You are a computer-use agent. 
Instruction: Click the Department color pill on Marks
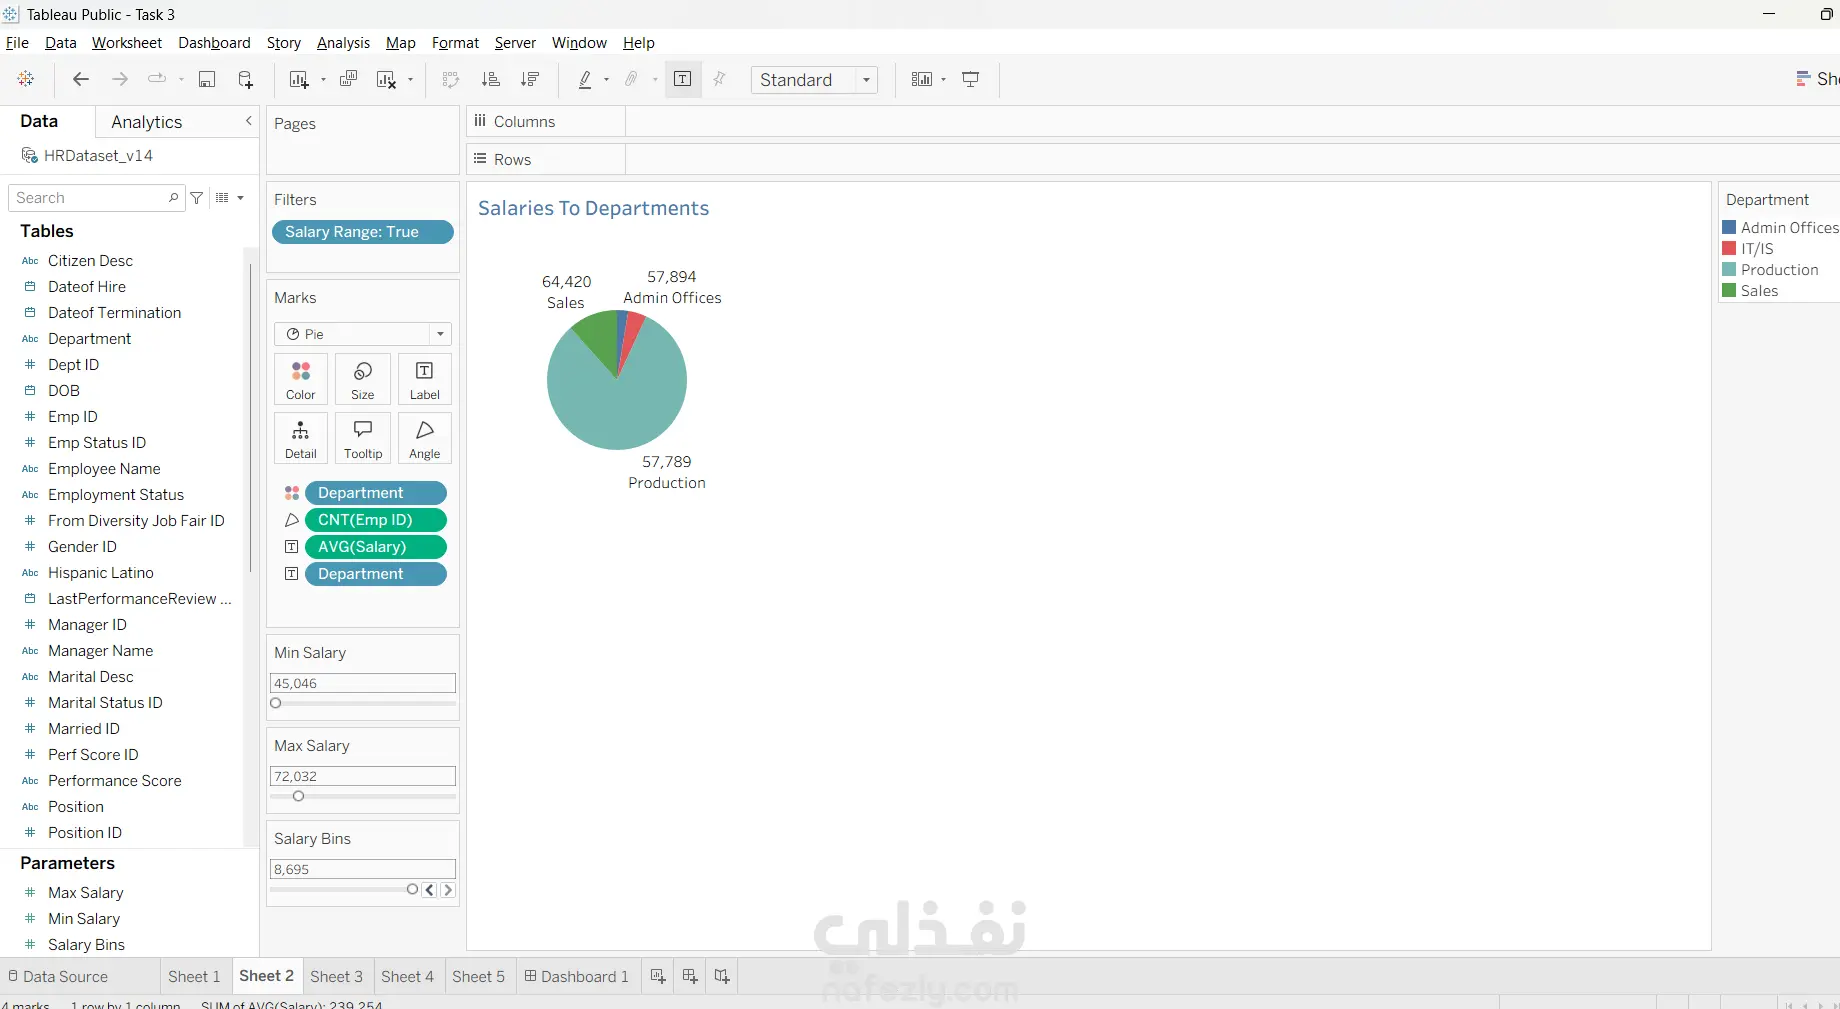tap(375, 493)
